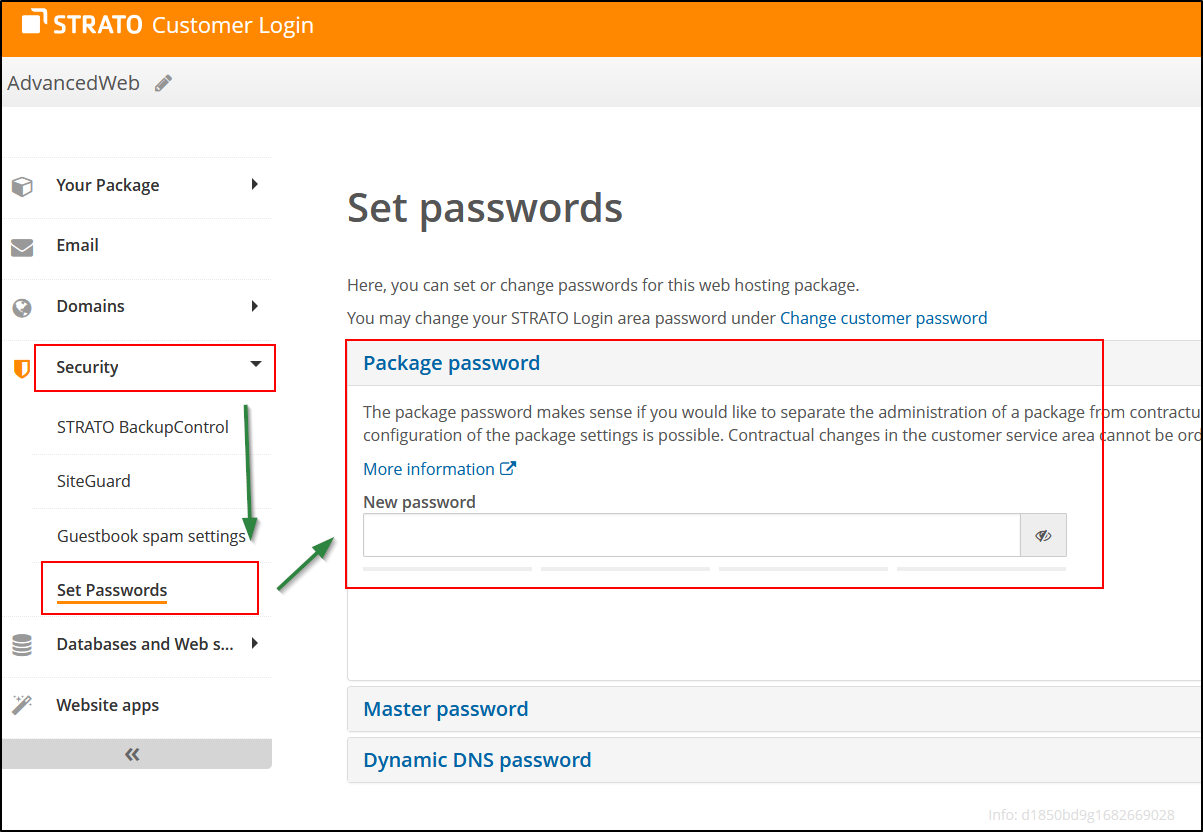Expand the Domains menu arrow
The height and width of the screenshot is (832, 1203).
[256, 306]
